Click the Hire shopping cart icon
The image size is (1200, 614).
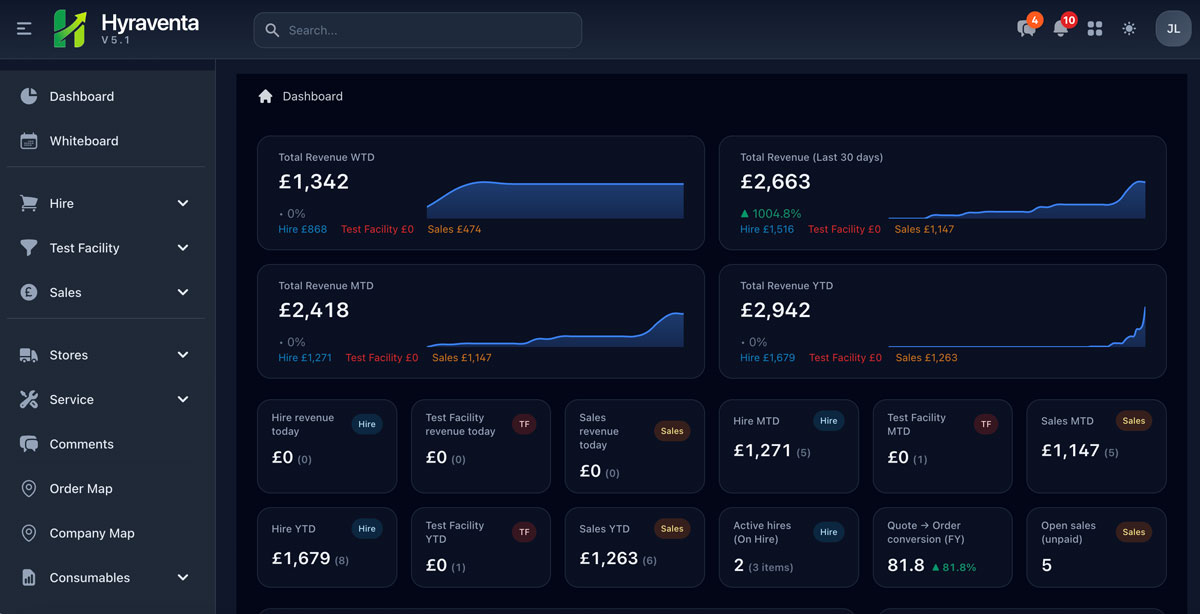point(29,203)
